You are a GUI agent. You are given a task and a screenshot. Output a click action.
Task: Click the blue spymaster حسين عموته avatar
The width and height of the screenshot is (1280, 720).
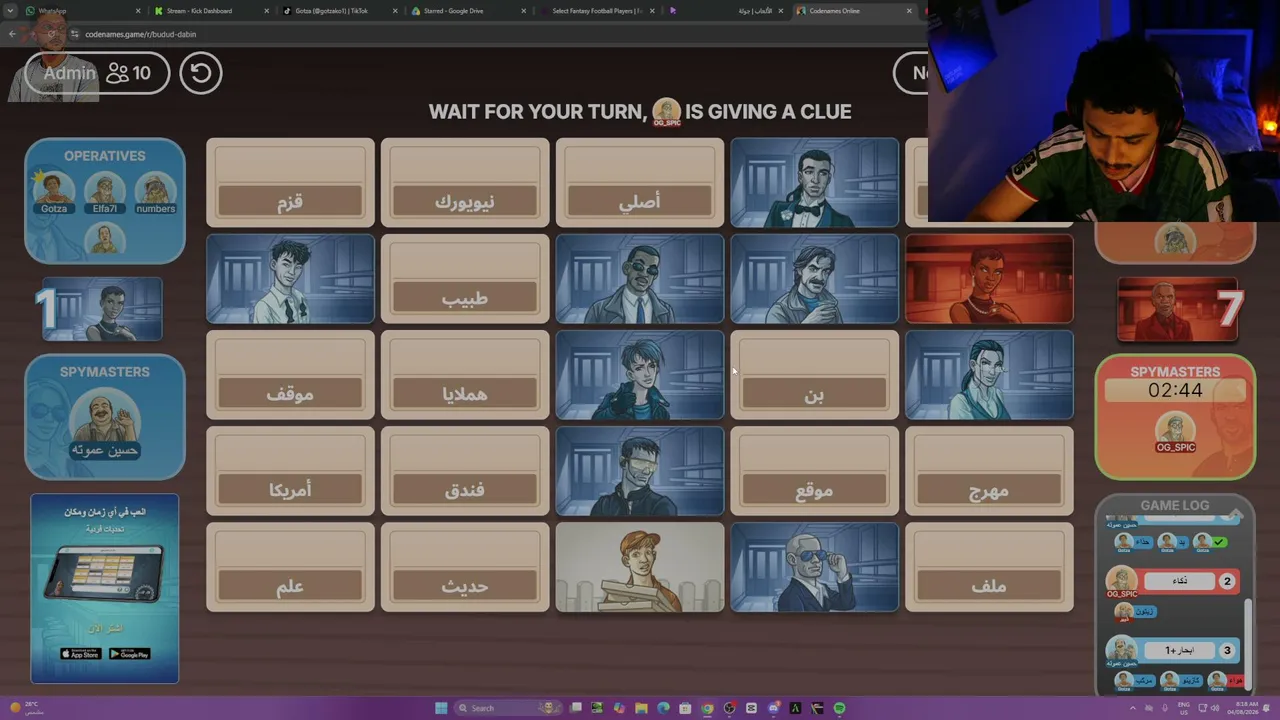[104, 425]
